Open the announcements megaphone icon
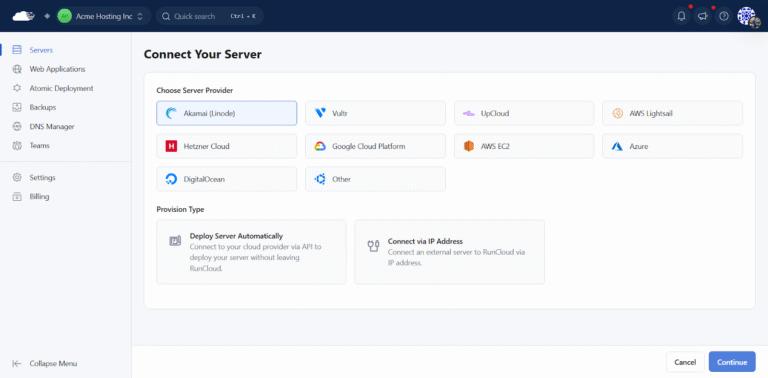Viewport: 768px width, 378px height. tap(702, 16)
